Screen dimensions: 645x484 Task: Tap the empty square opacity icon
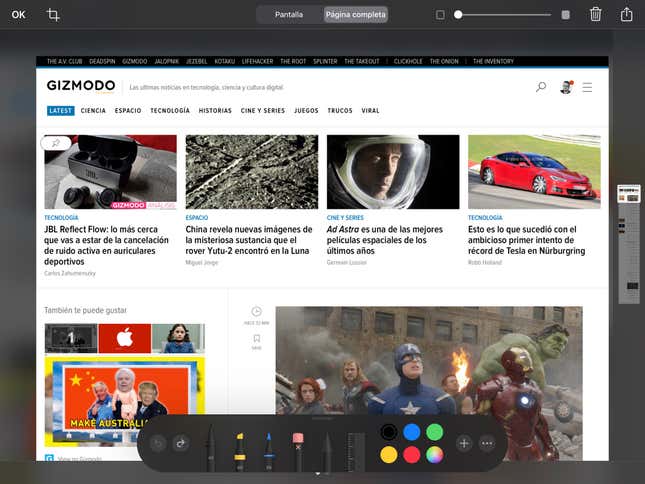[440, 15]
